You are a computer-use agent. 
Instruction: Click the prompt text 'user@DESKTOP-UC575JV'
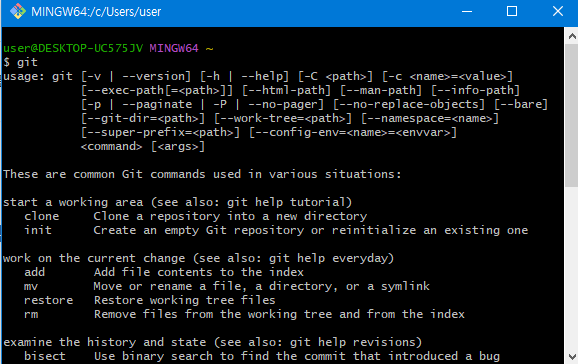pyautogui.click(x=73, y=48)
